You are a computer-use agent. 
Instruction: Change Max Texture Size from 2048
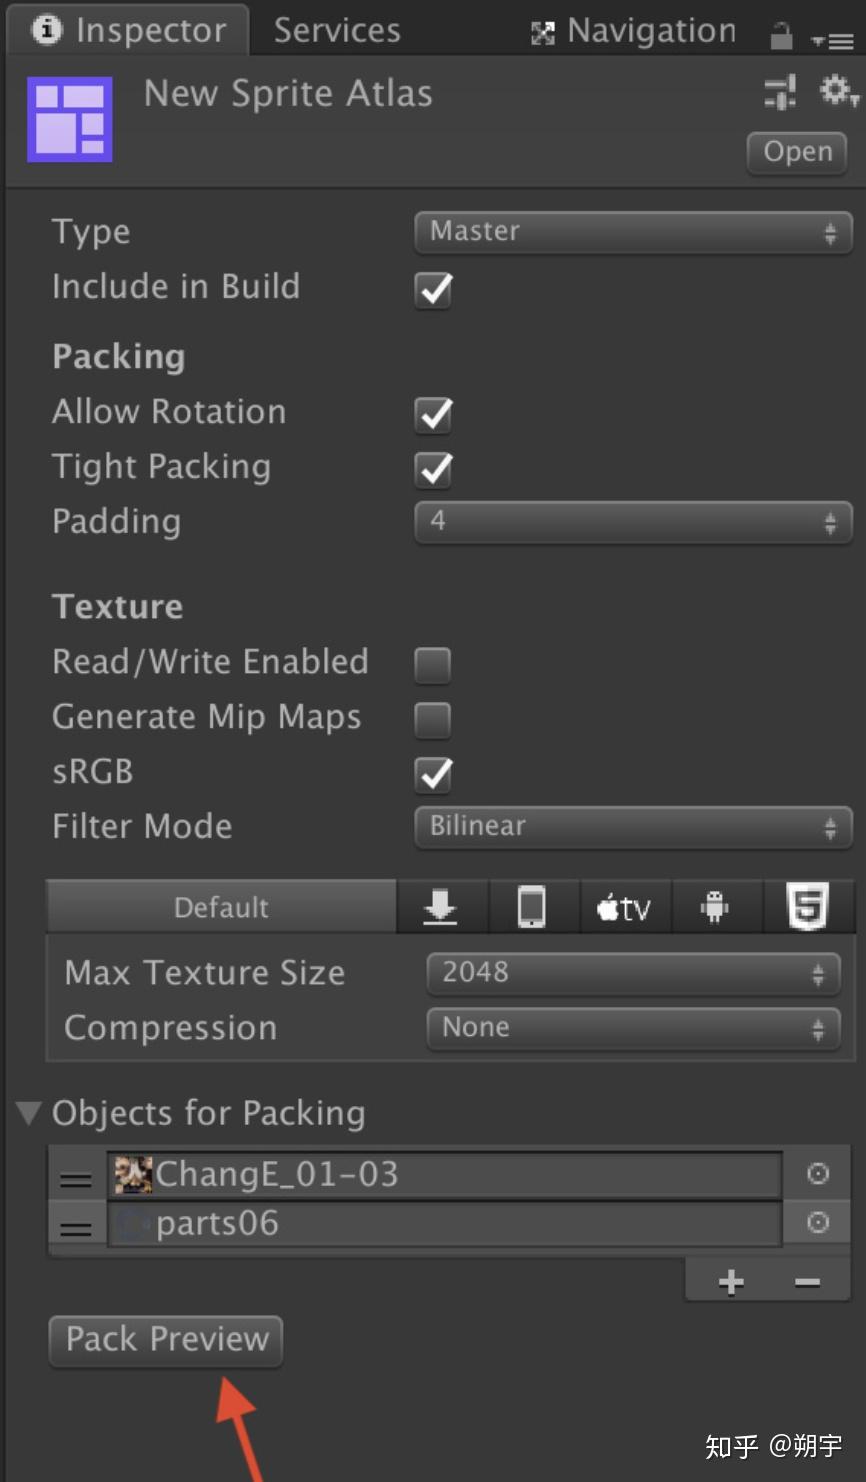pyautogui.click(x=632, y=972)
